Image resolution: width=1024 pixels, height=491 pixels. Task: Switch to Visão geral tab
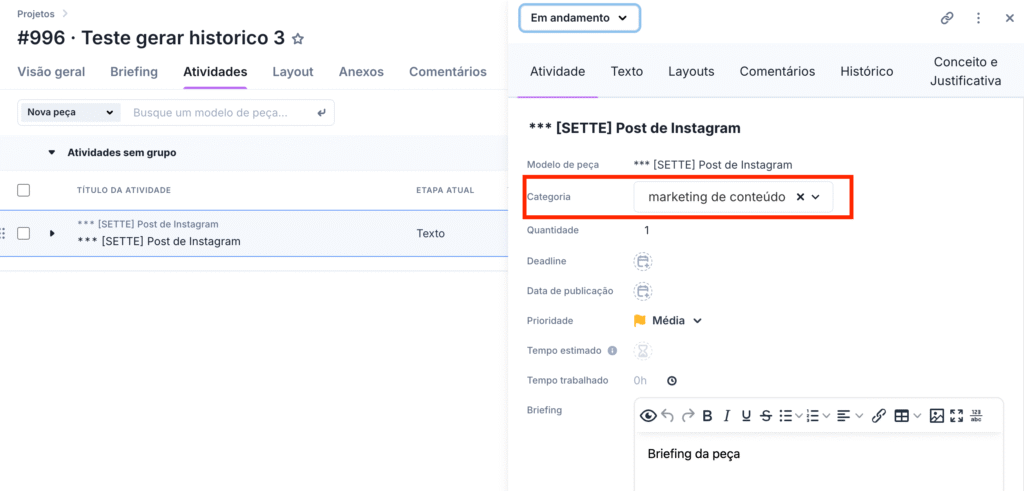coord(51,72)
